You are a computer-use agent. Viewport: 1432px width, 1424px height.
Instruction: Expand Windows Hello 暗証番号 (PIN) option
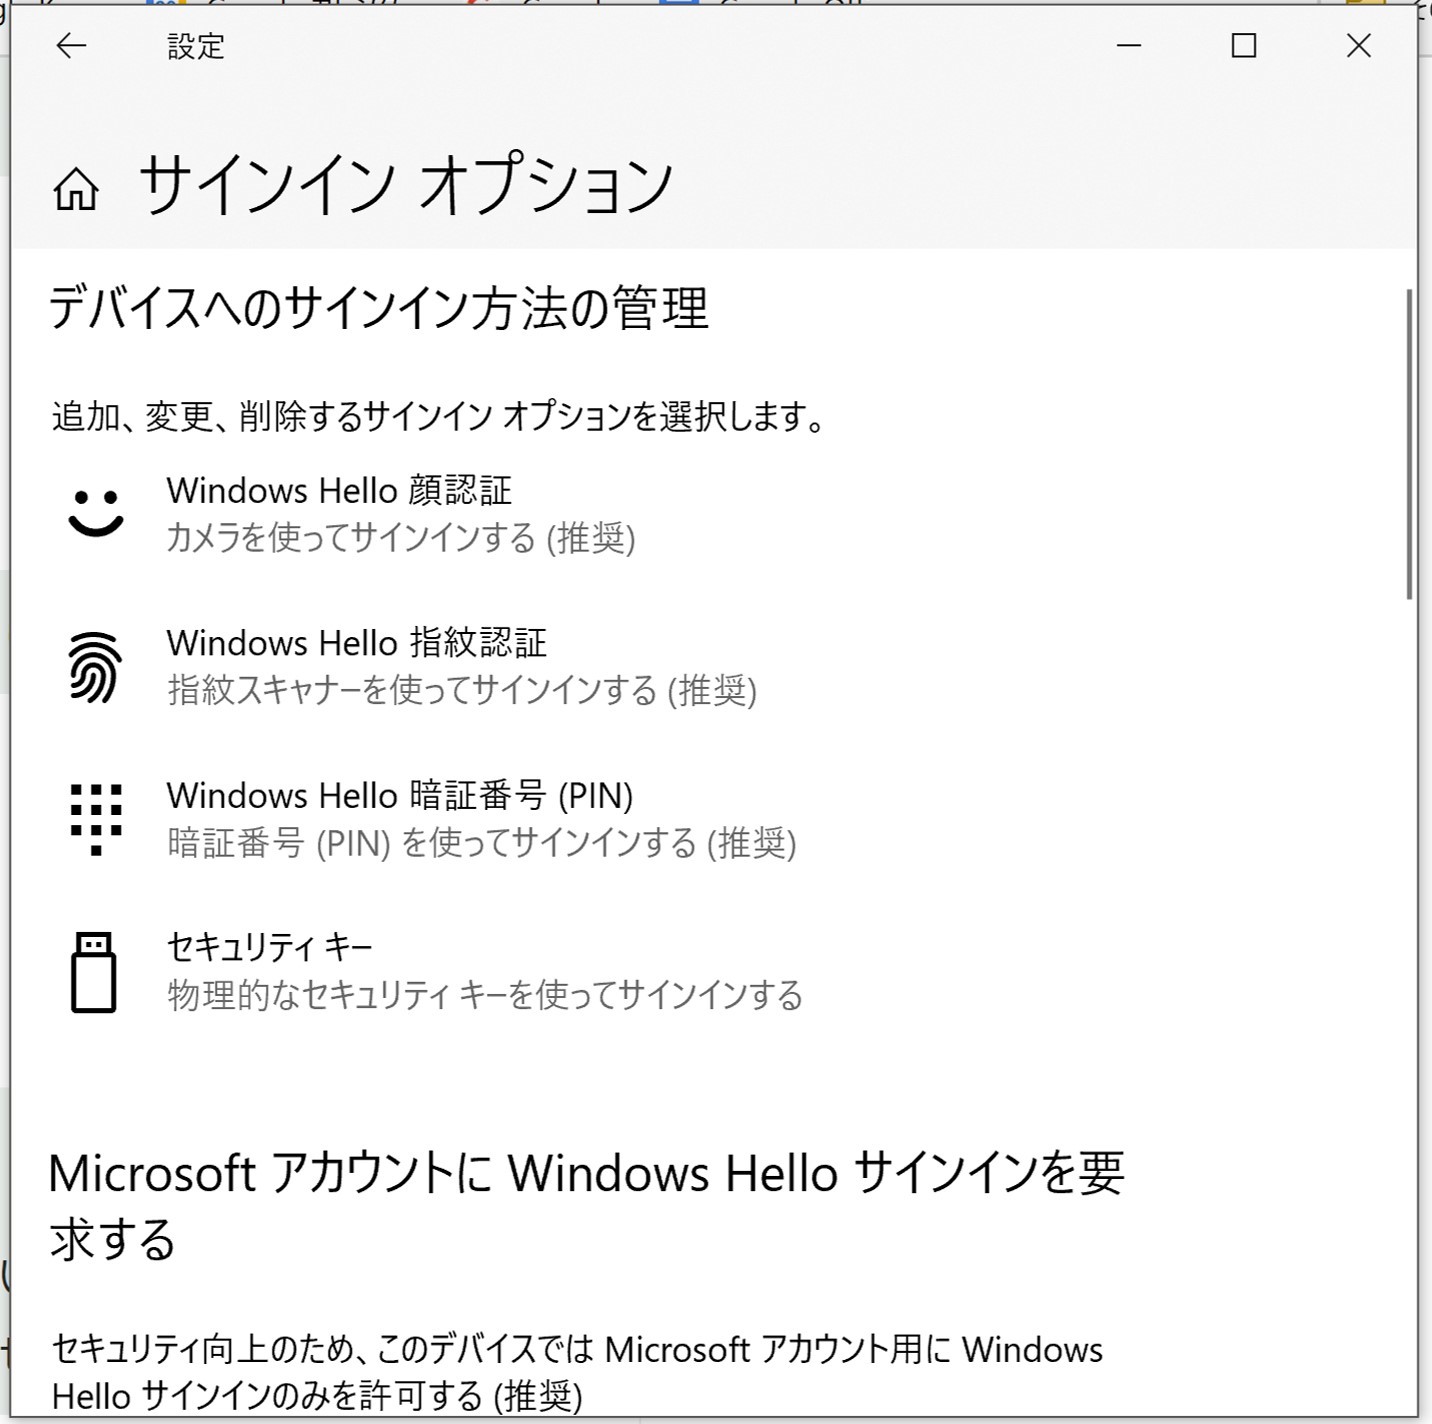[x=399, y=796]
